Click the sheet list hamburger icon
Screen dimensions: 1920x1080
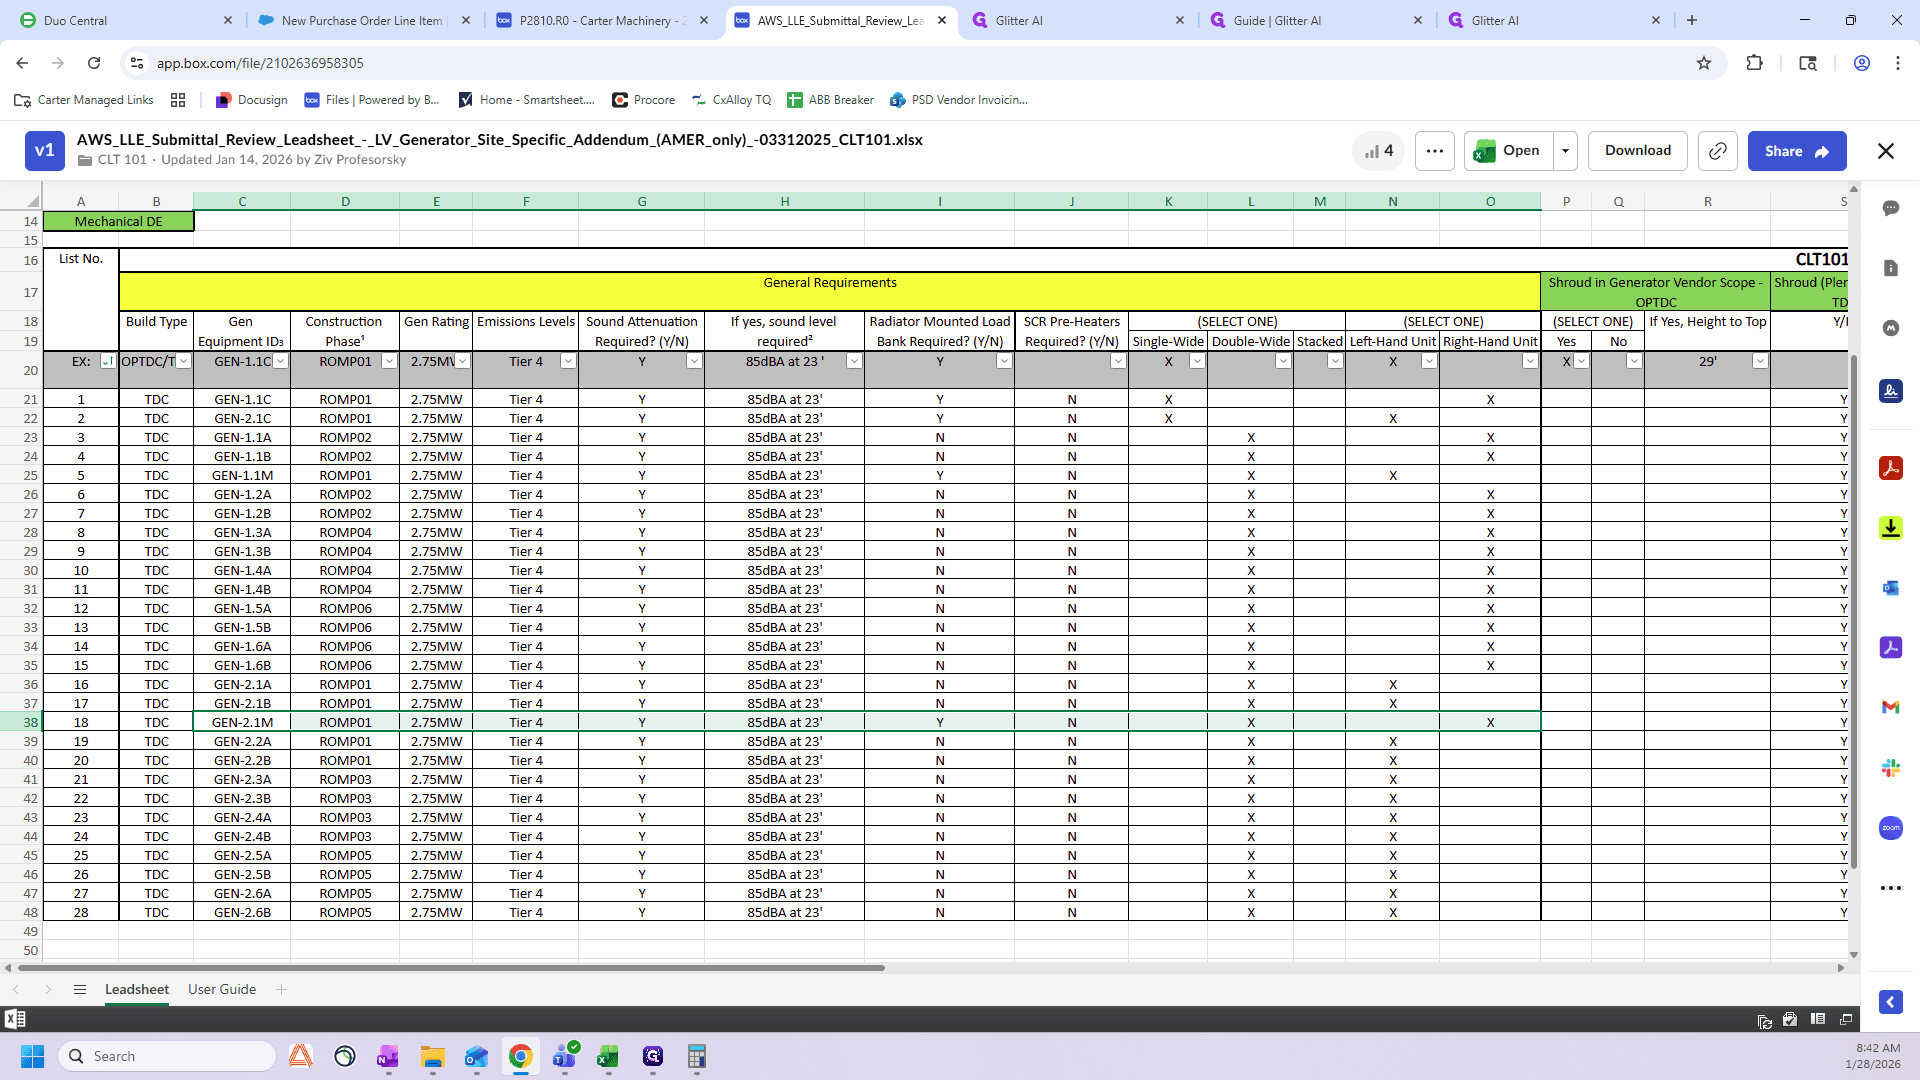click(x=80, y=990)
